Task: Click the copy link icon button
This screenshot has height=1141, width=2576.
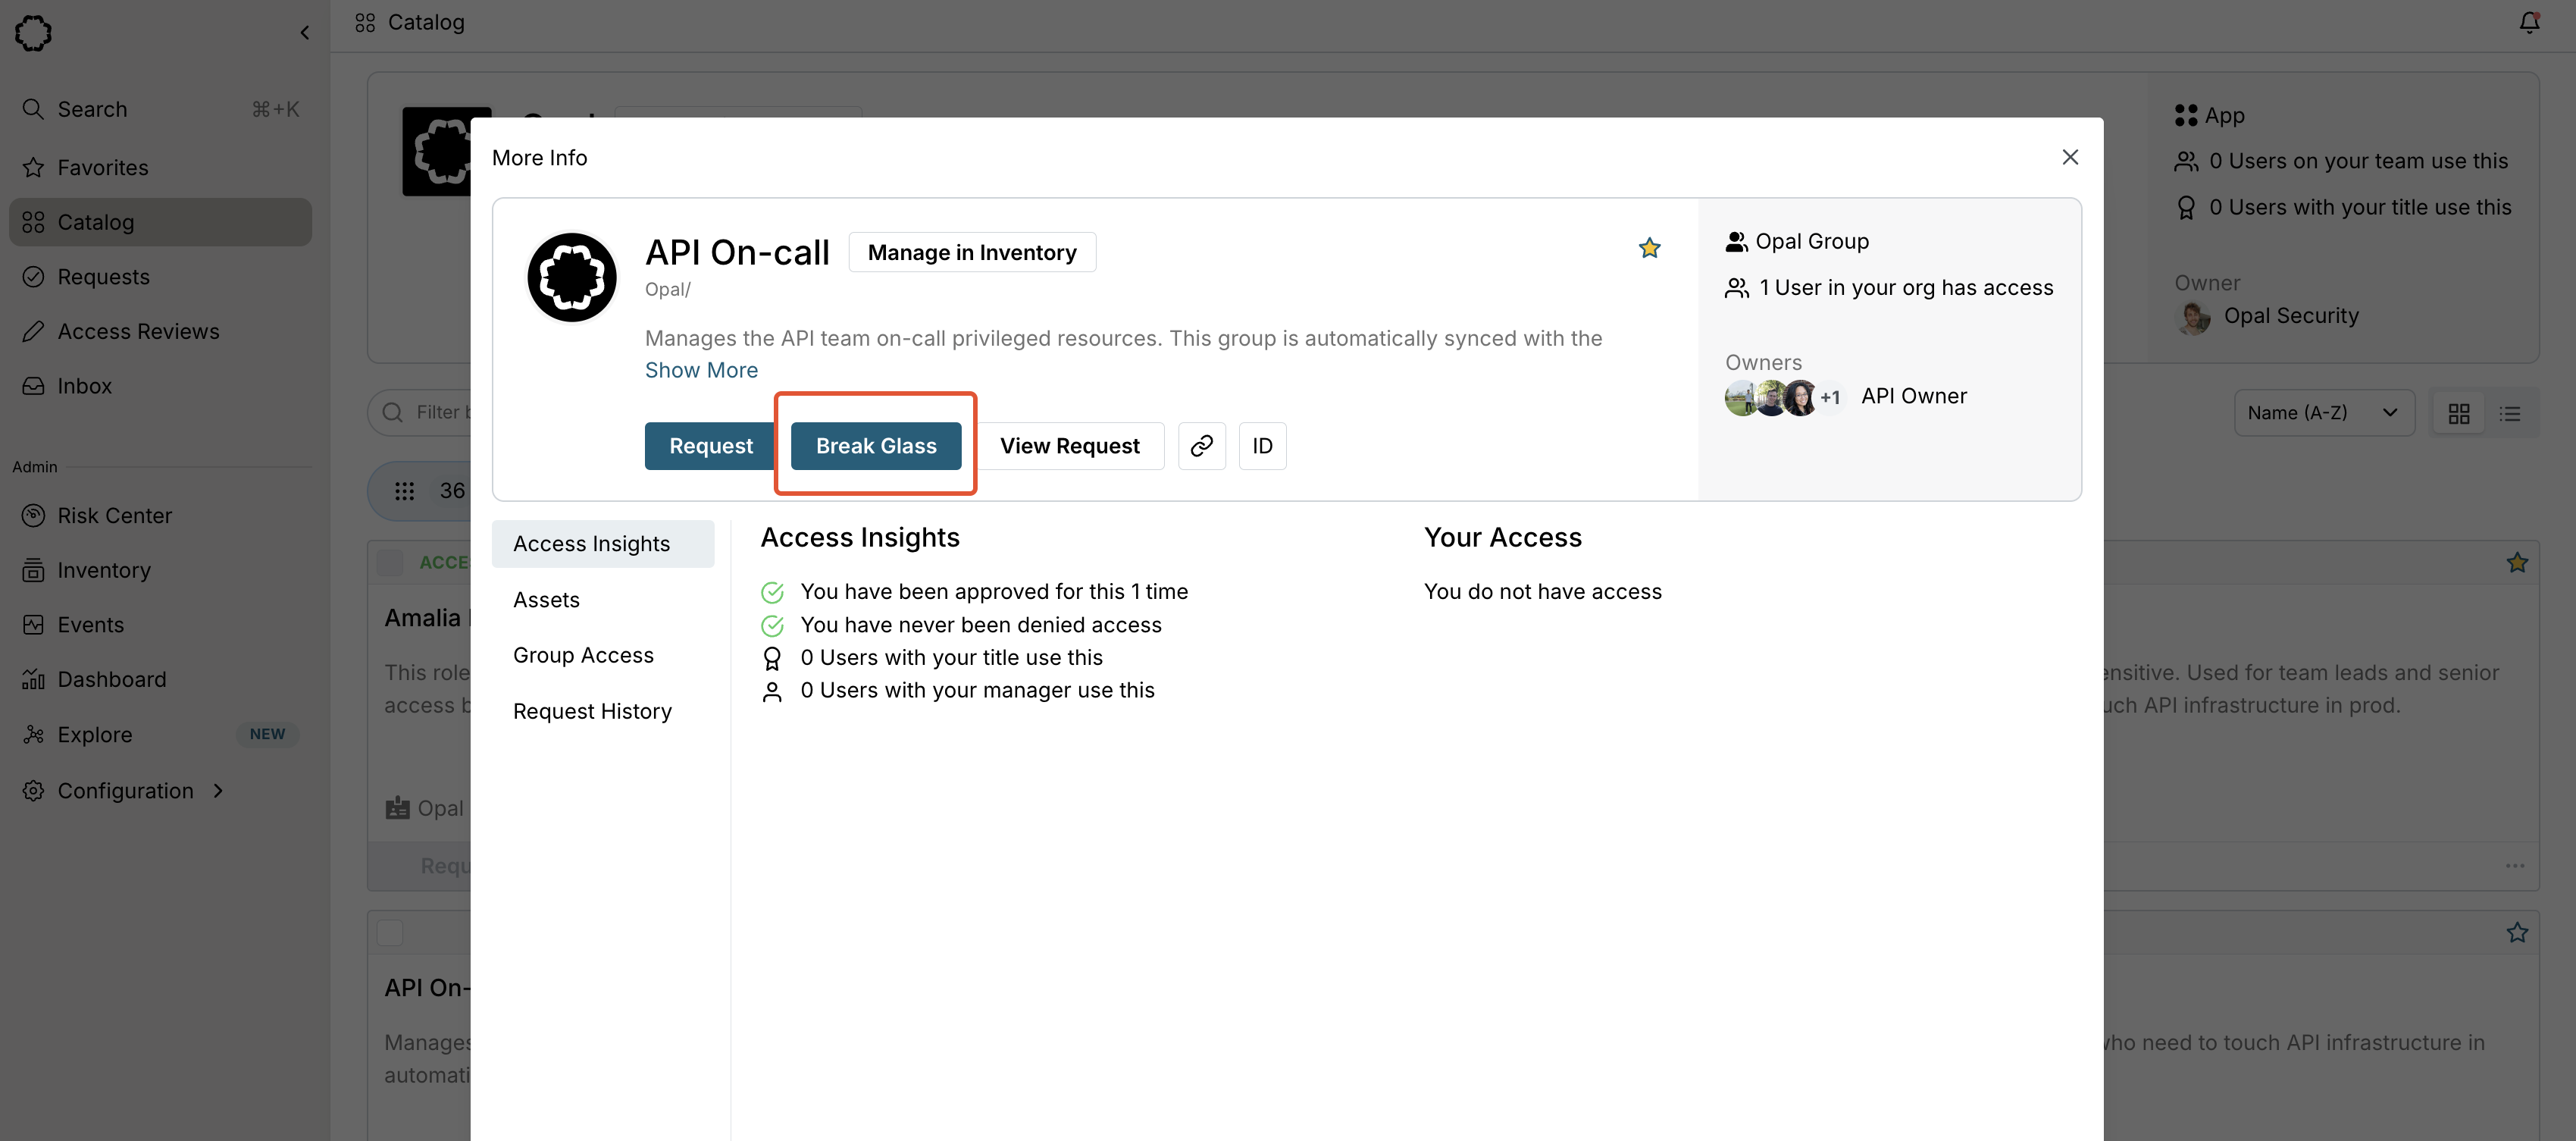Action: (1201, 446)
